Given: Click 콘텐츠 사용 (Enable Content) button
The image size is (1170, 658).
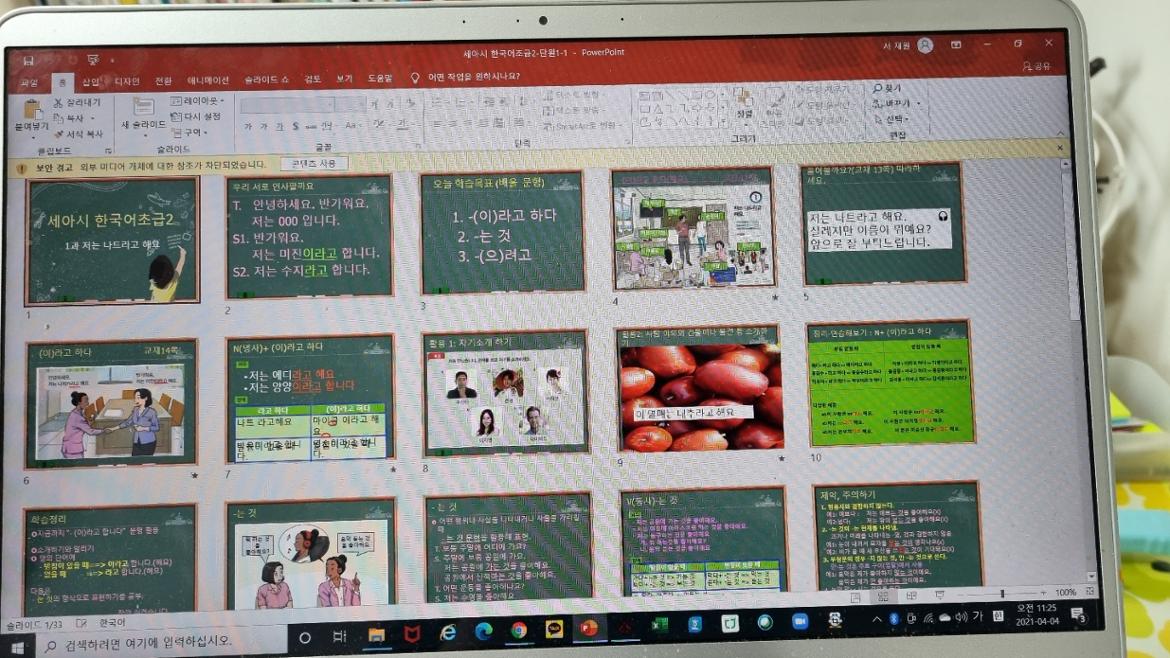Looking at the screenshot, I should (313, 163).
